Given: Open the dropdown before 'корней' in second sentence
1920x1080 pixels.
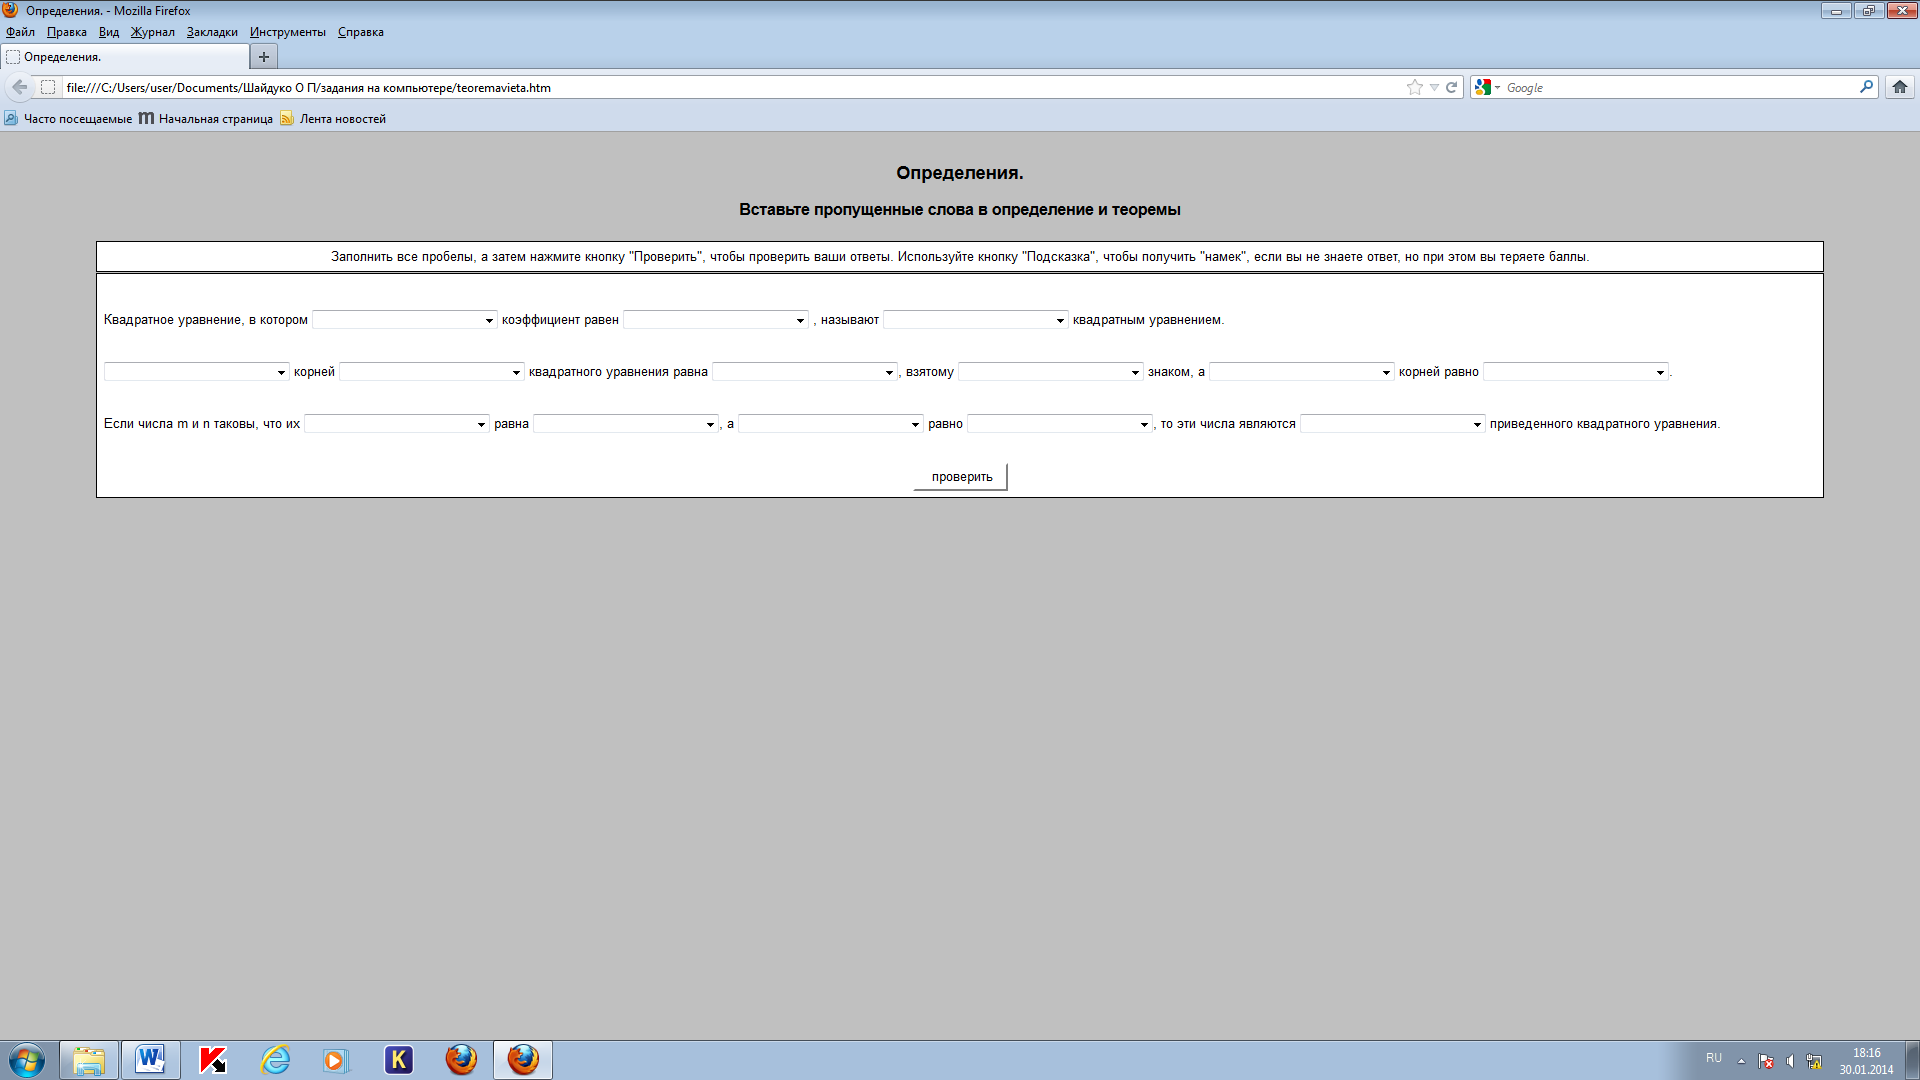Looking at the screenshot, I should point(196,372).
